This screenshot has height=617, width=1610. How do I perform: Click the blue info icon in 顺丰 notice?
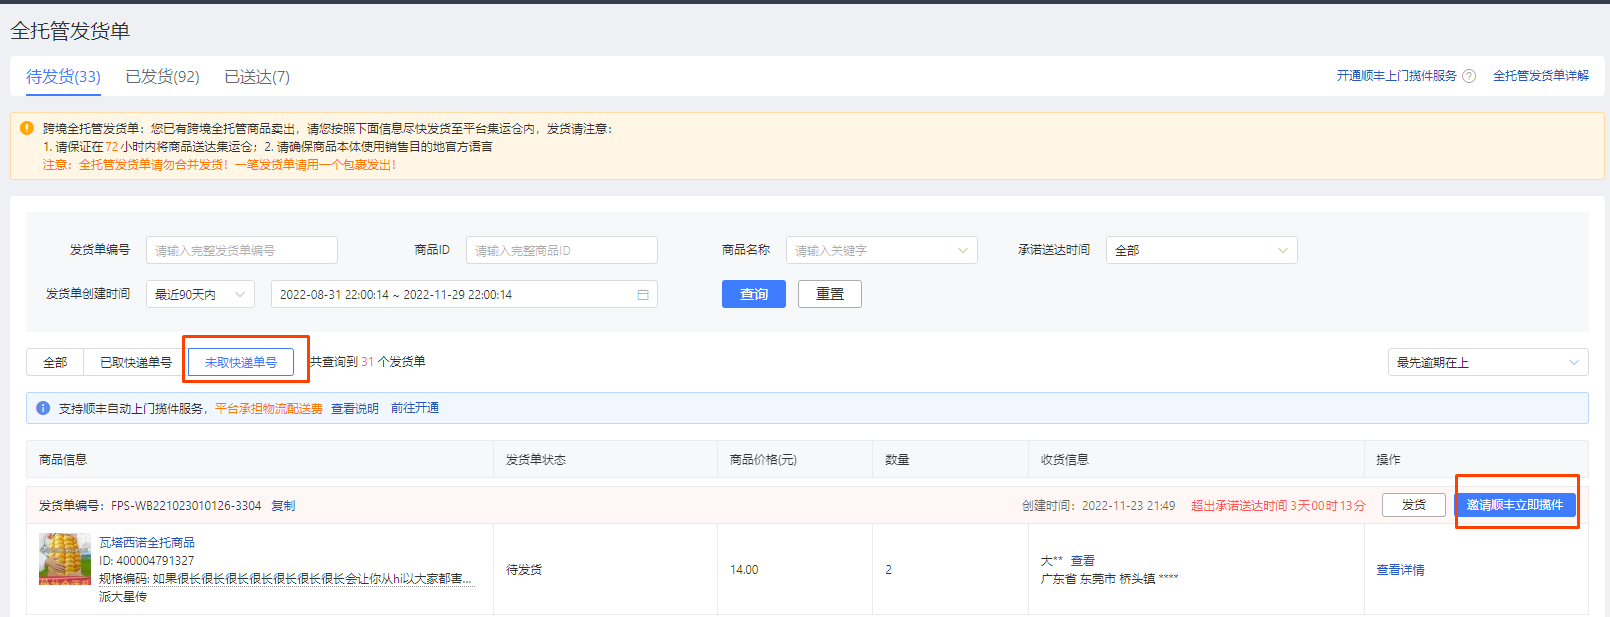tap(43, 408)
